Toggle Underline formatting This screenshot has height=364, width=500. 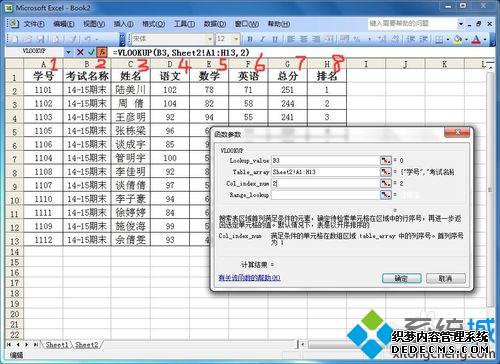point(275,39)
